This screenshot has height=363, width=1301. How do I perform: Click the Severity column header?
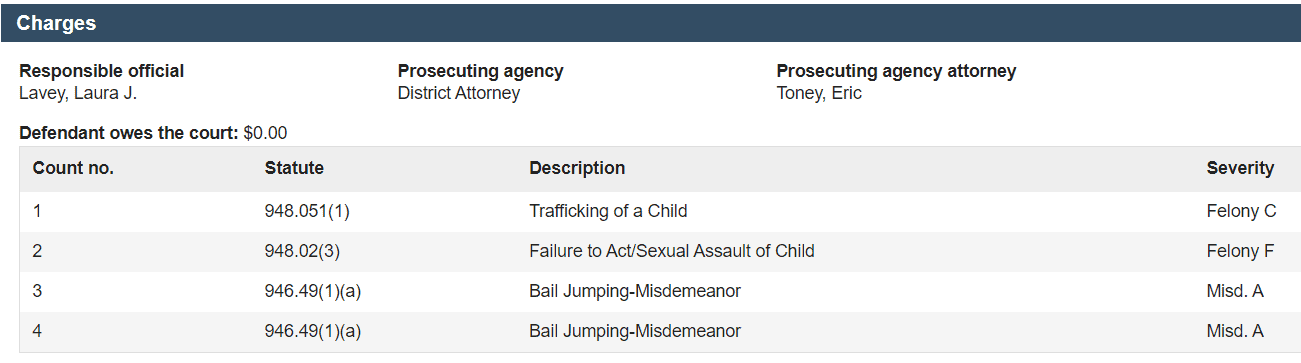1240,168
